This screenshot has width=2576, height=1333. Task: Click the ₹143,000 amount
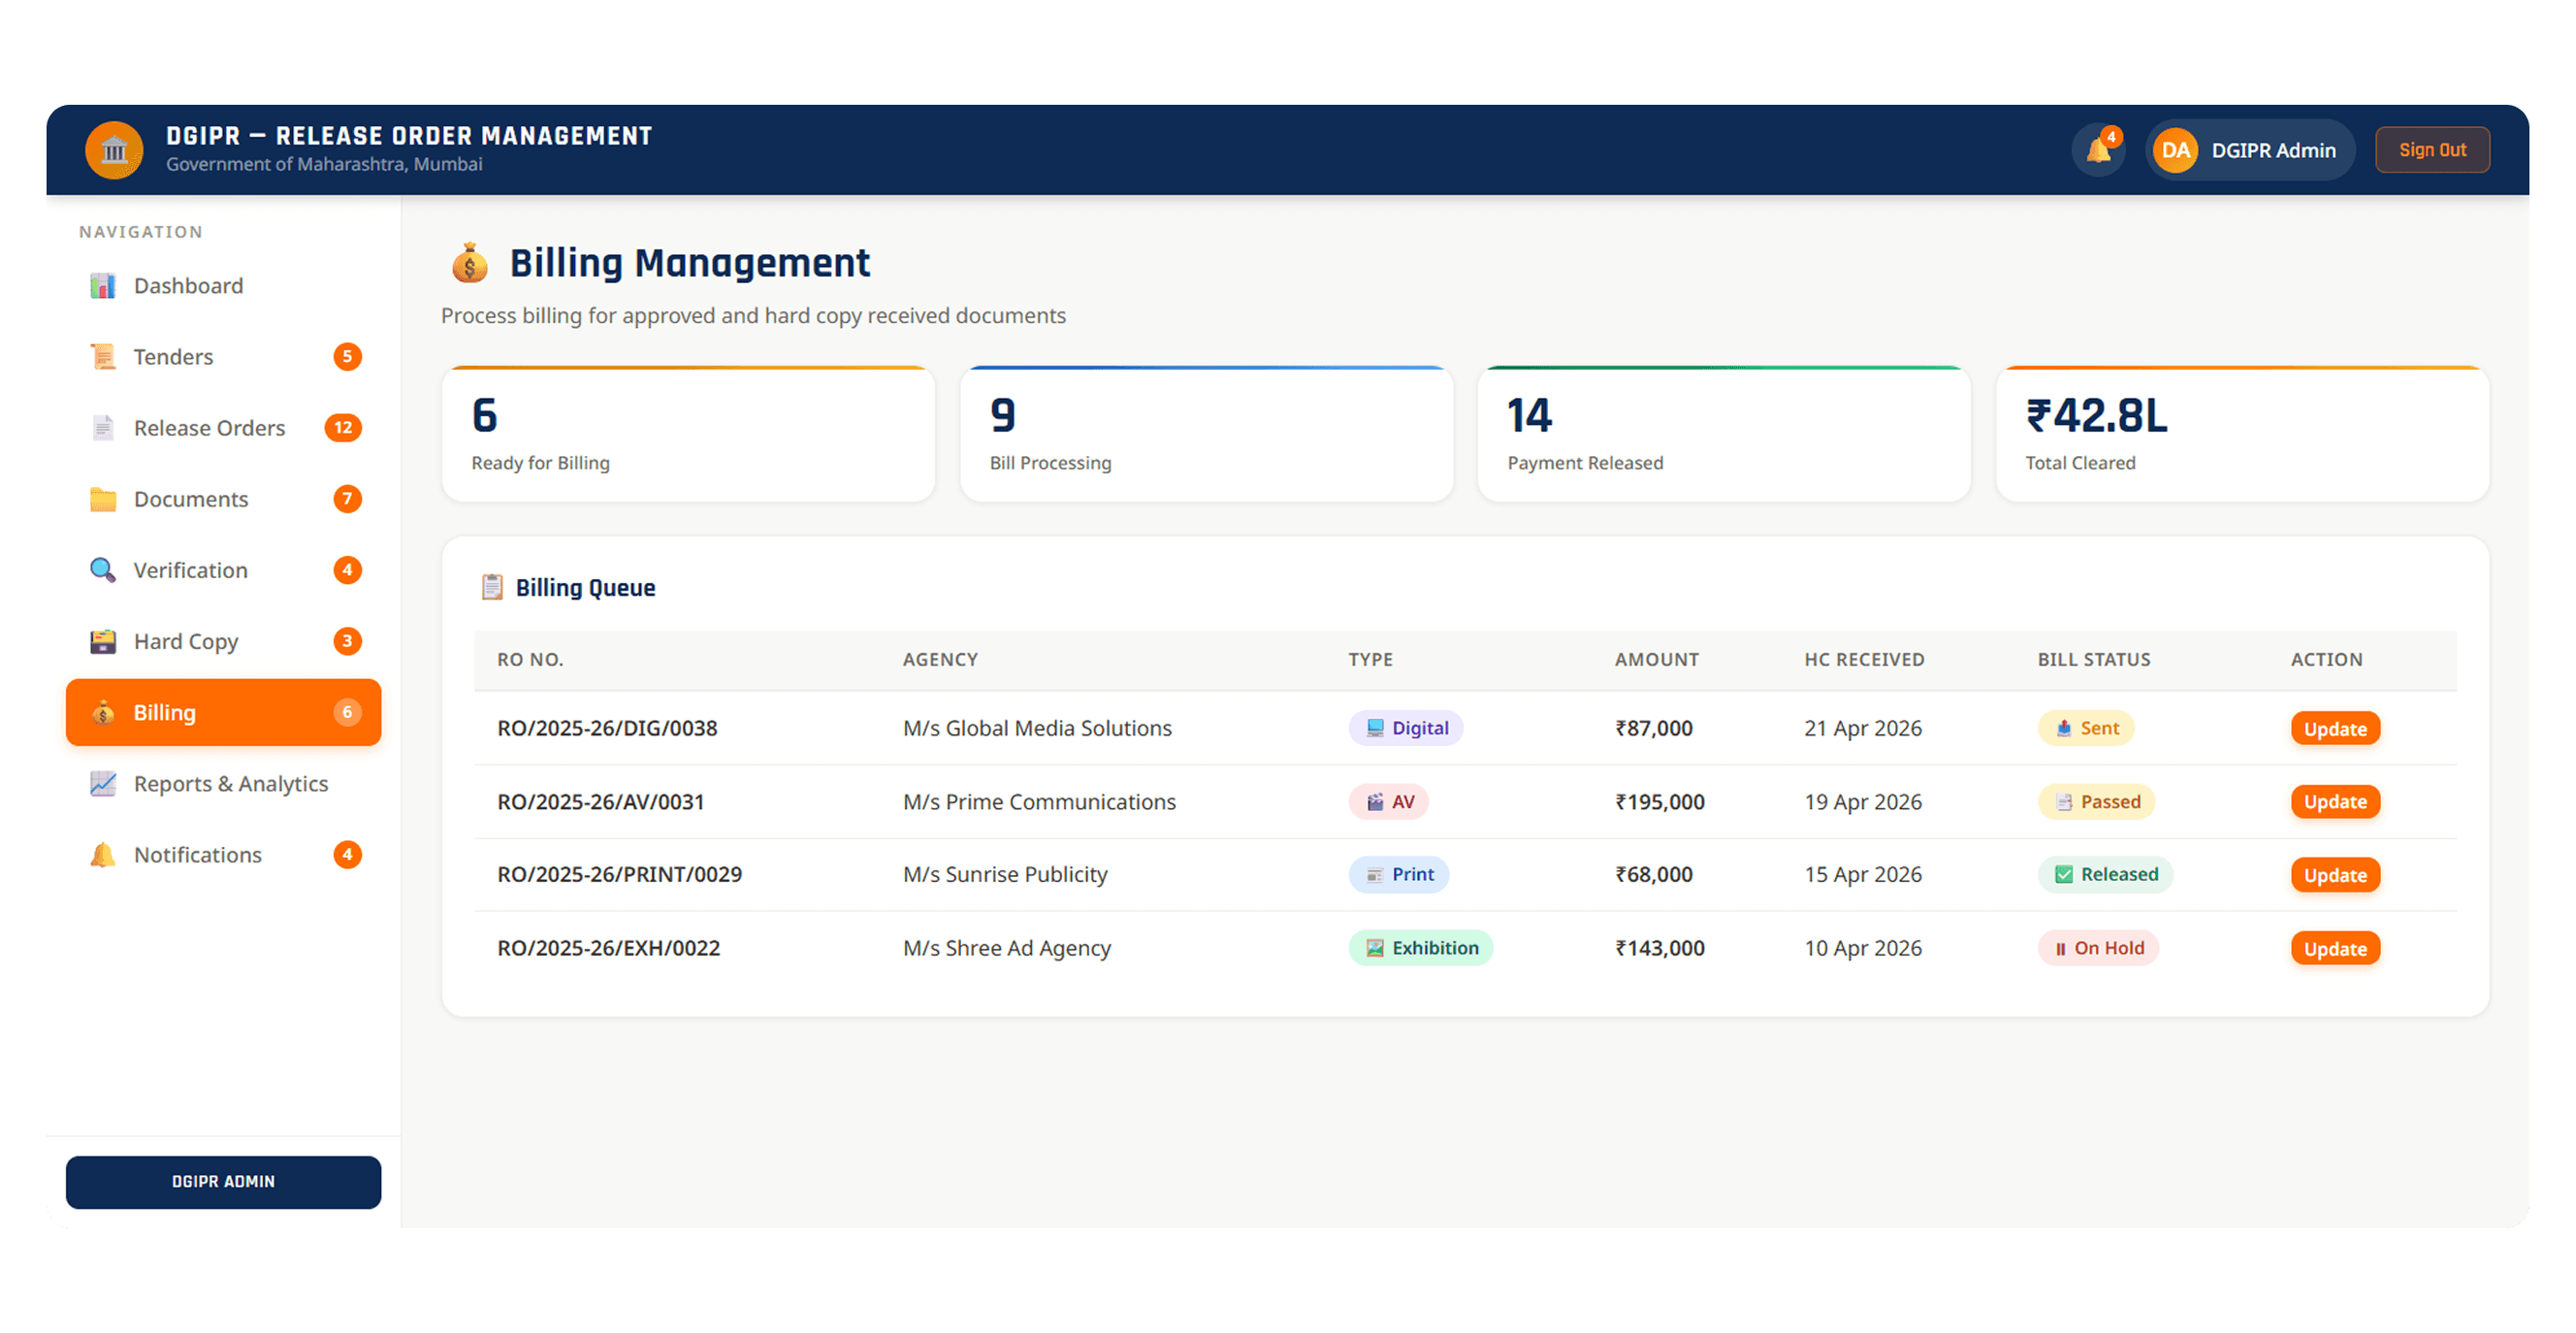point(1660,948)
